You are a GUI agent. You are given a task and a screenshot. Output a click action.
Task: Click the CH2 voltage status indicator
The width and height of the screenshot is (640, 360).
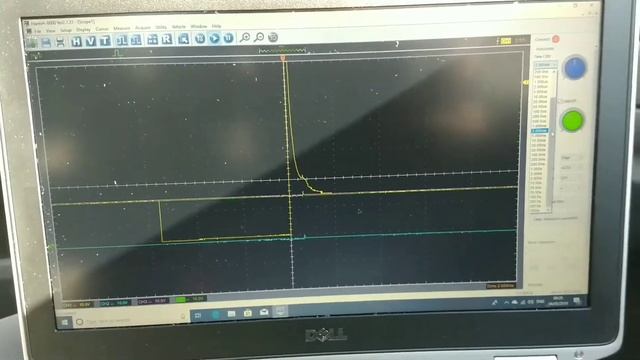[114, 303]
